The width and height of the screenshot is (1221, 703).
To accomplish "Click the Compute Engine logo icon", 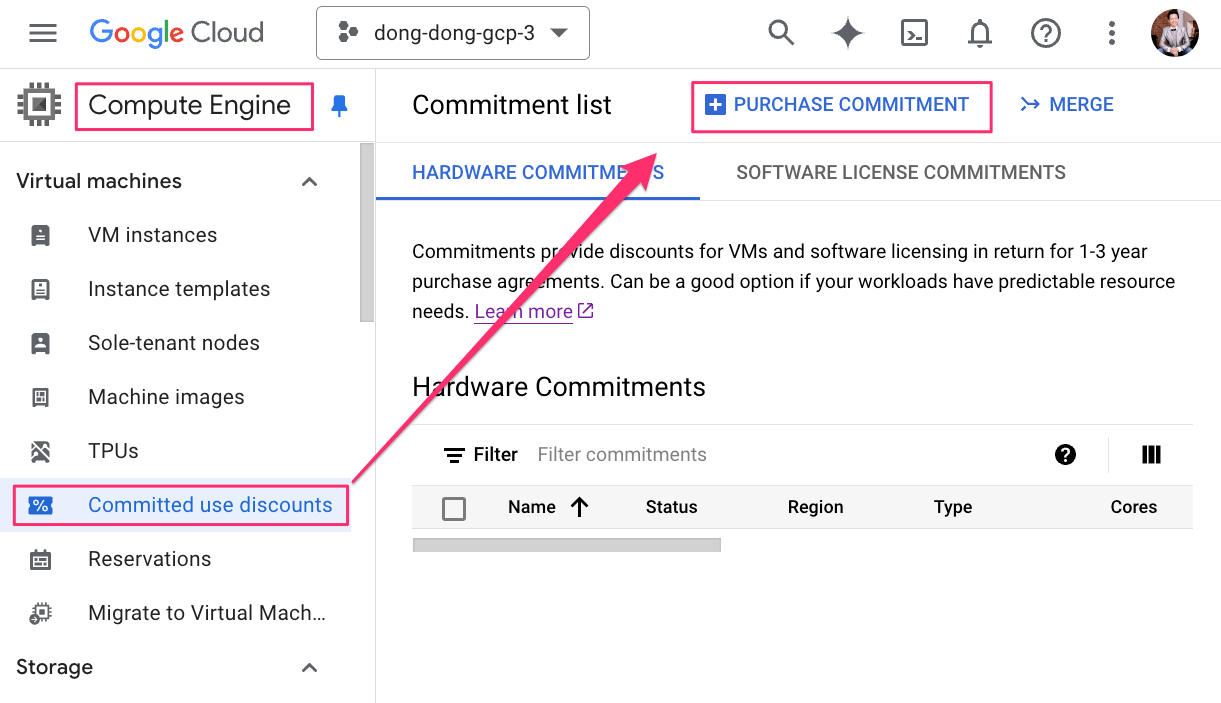I will [x=39, y=104].
